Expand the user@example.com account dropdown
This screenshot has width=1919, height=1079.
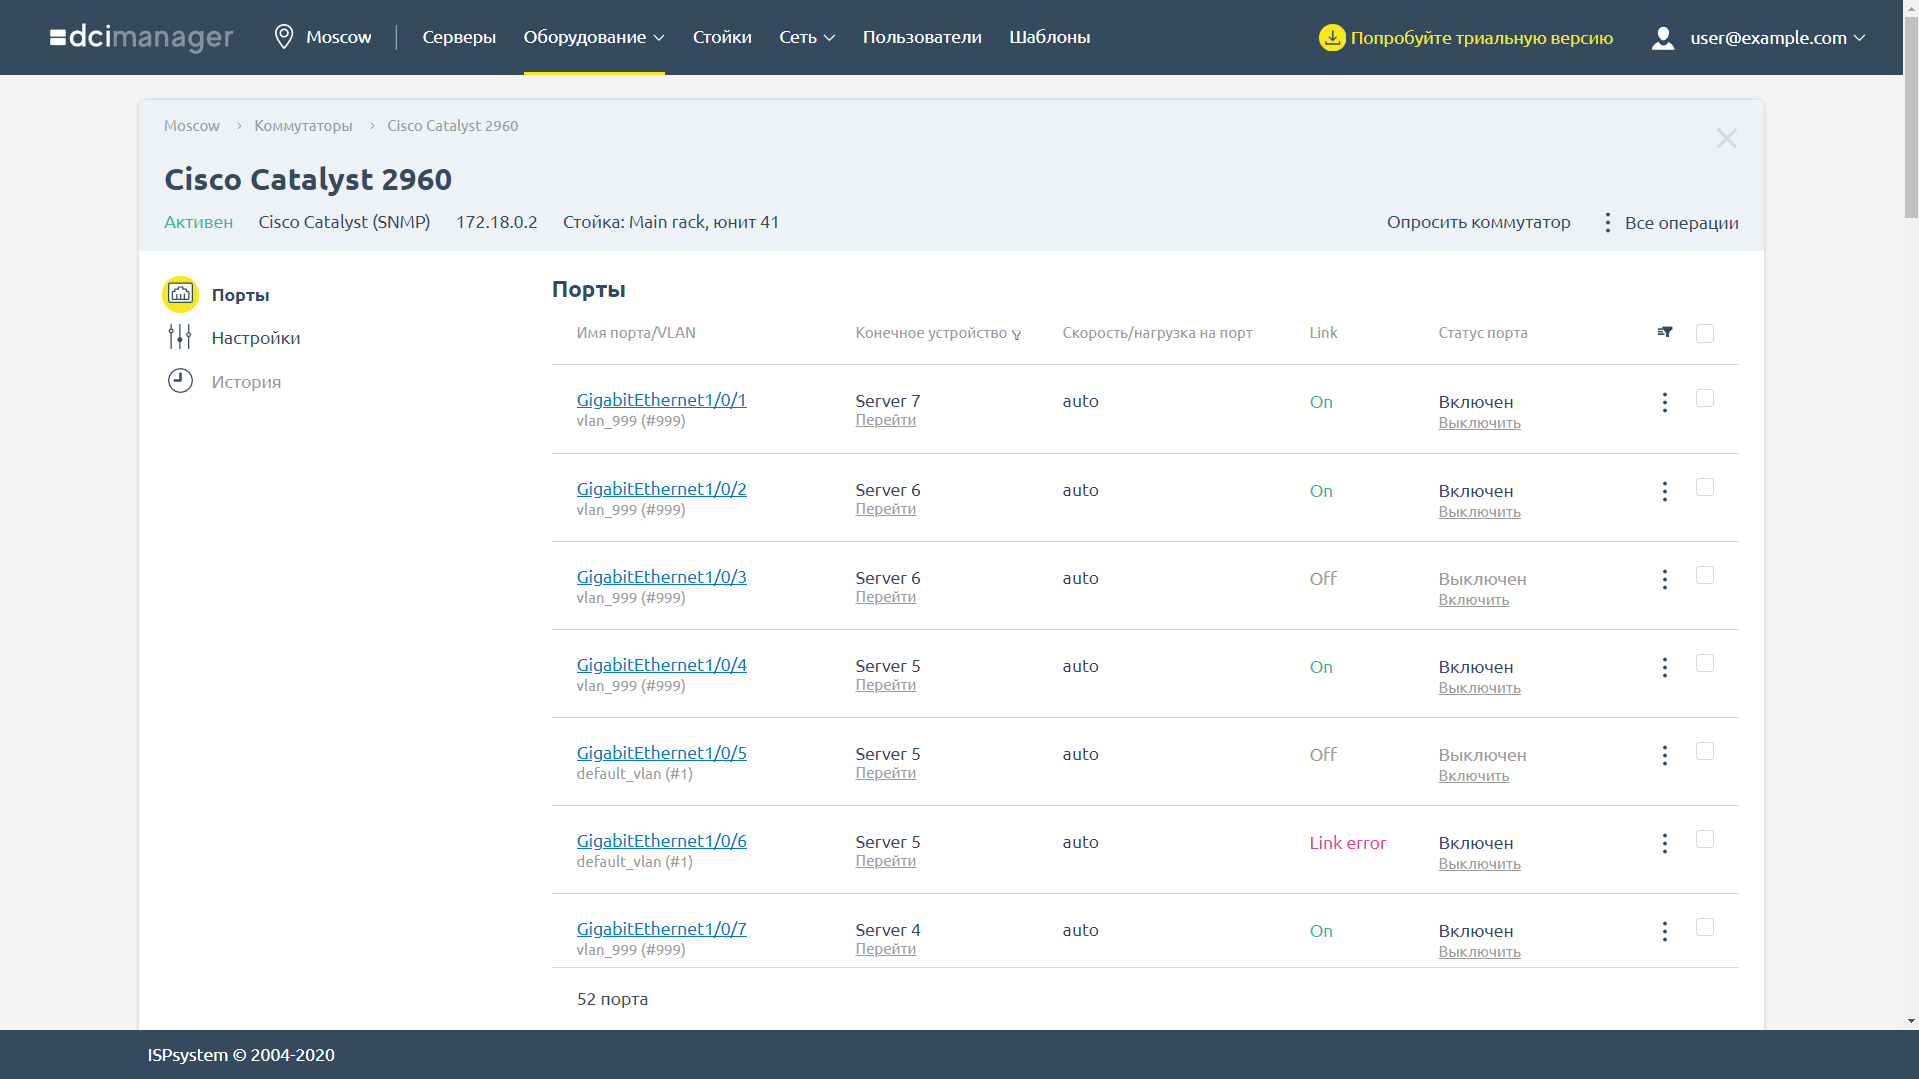click(x=1777, y=38)
